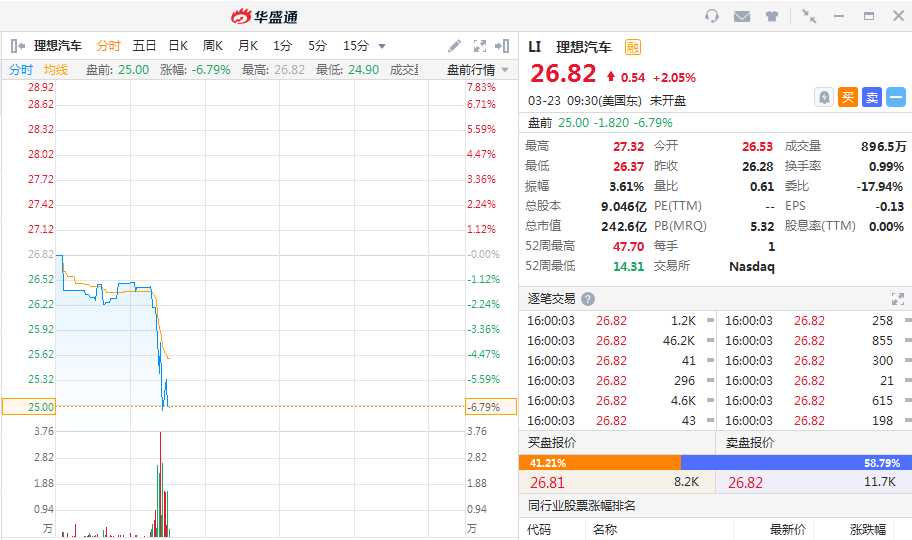Expand the 逐笔交易 panel icon

(897, 299)
